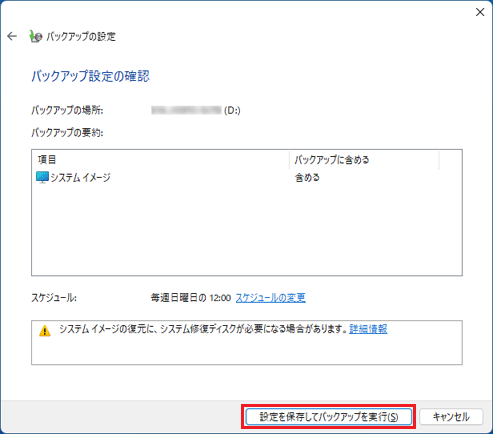
Task: Click the yellow warning triangle icon
Action: click(45, 331)
